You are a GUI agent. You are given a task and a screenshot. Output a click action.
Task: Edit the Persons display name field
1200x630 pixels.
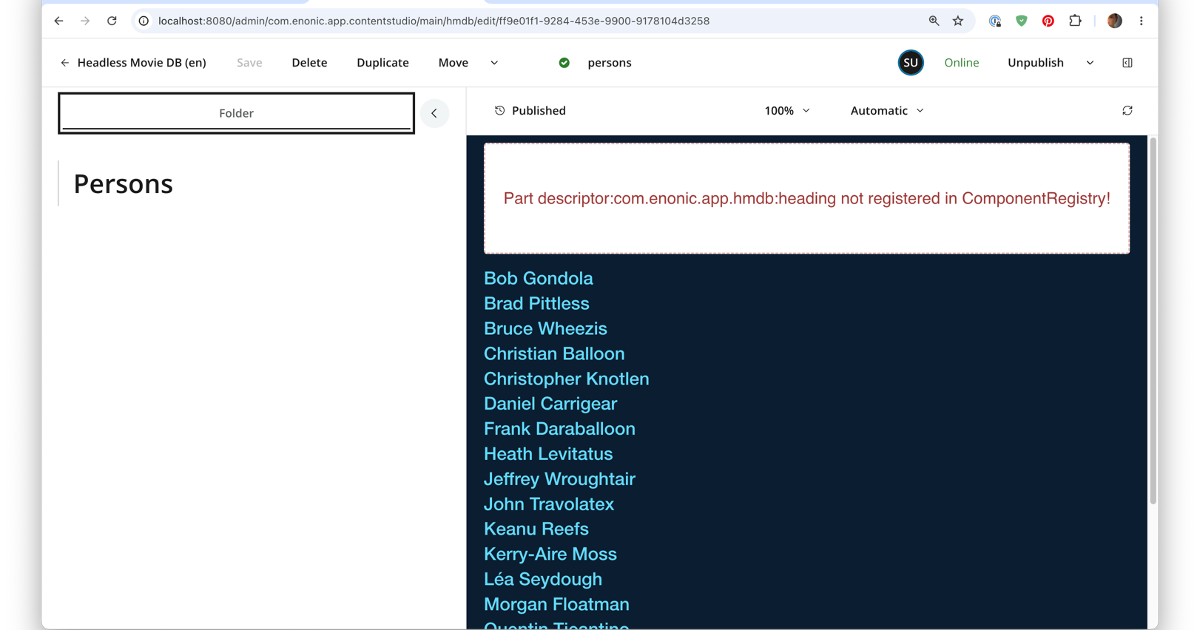tap(123, 183)
